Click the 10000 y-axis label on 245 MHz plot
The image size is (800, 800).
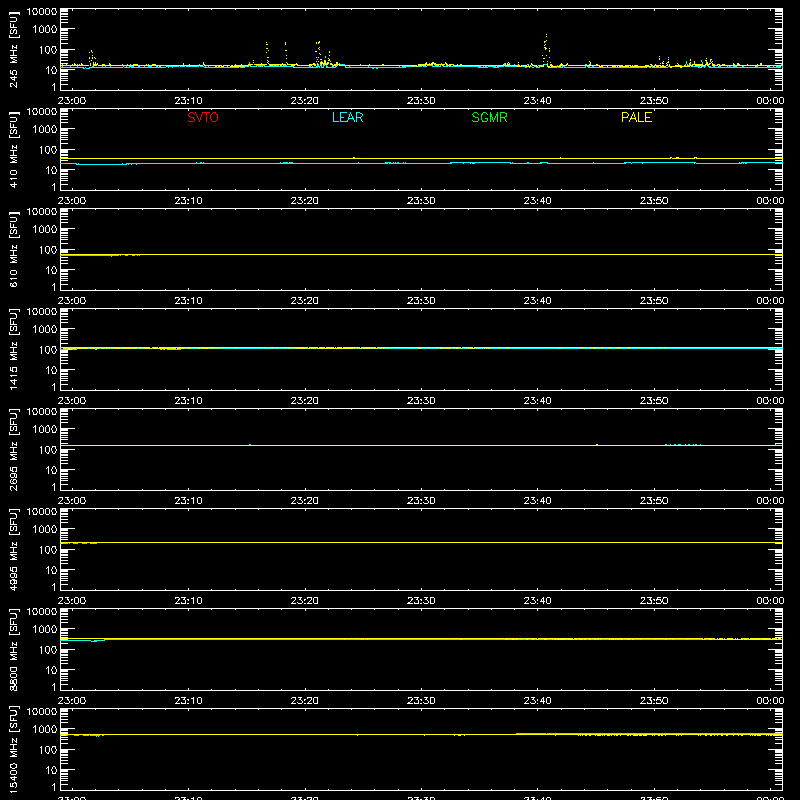click(x=42, y=12)
